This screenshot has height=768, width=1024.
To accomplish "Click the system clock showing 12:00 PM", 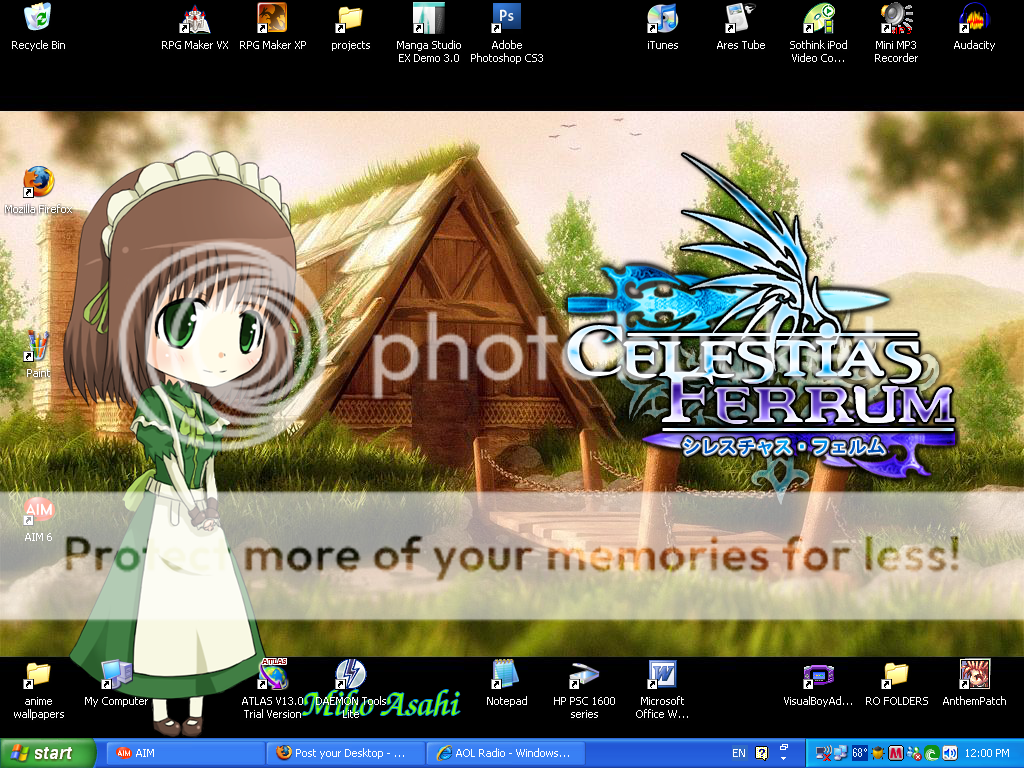I will pos(989,753).
